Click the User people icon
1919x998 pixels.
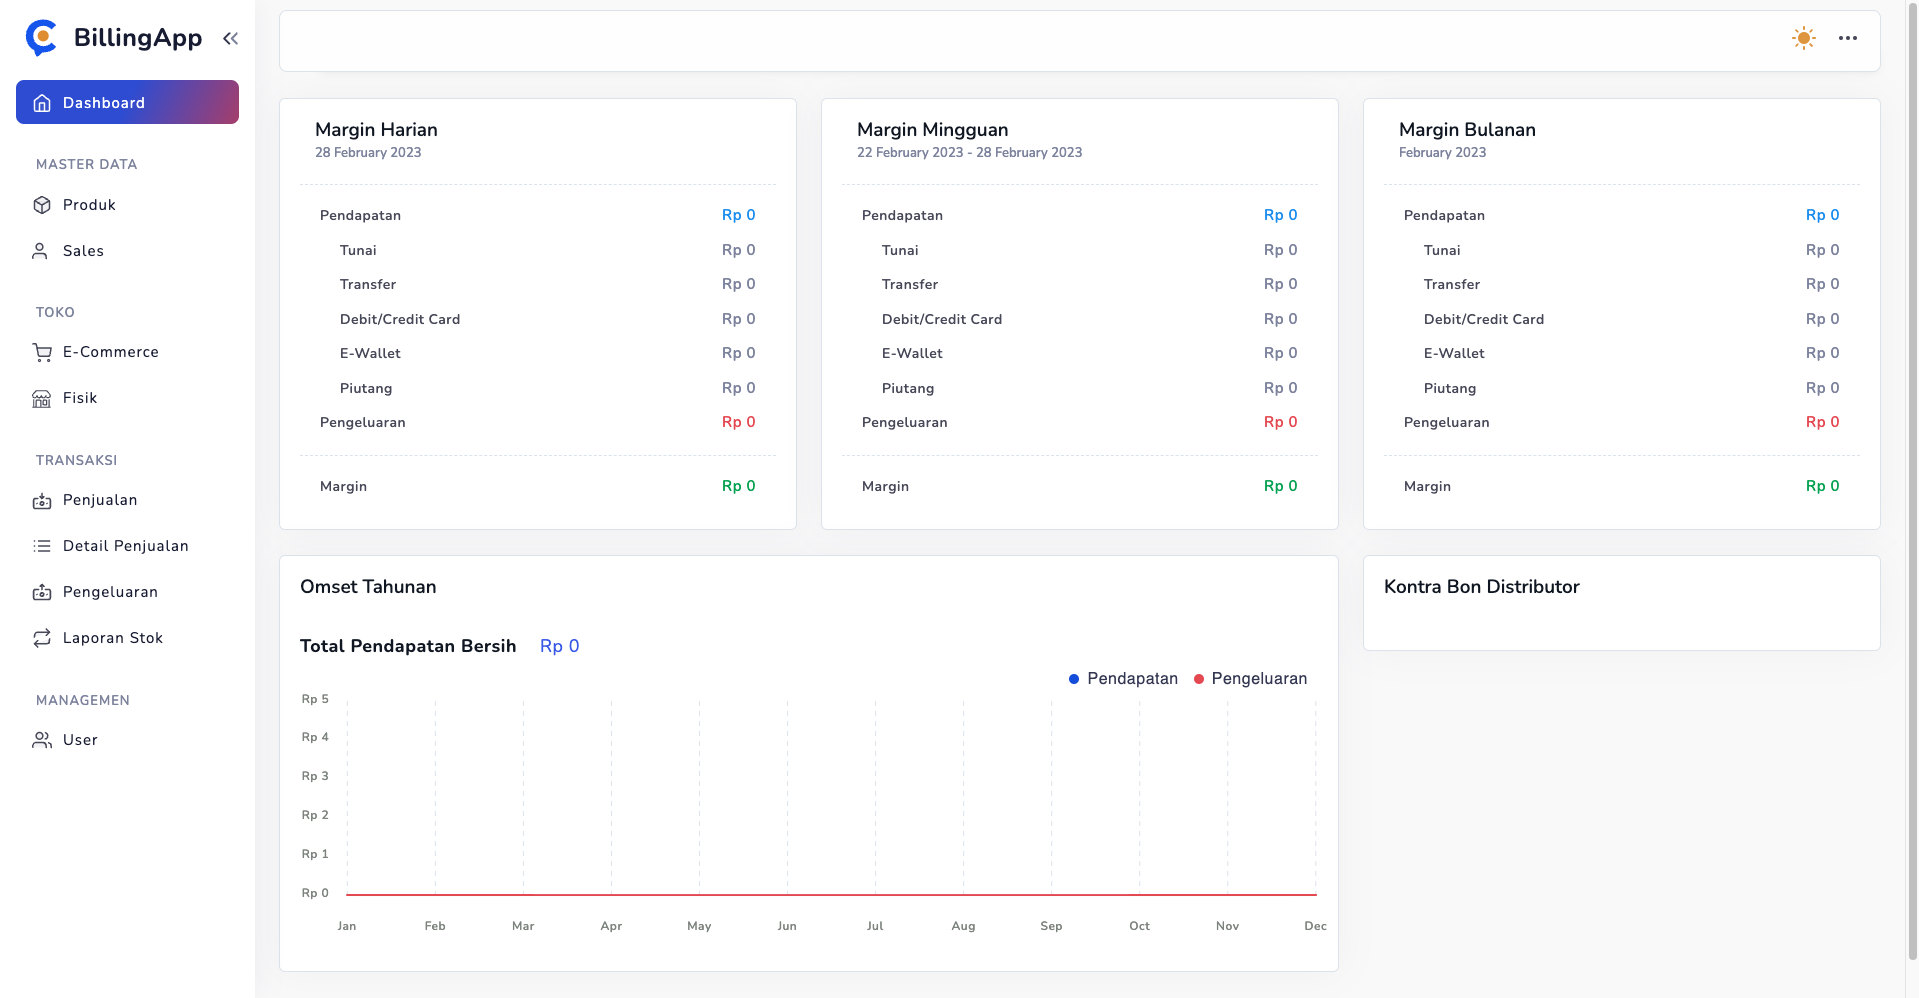point(42,740)
